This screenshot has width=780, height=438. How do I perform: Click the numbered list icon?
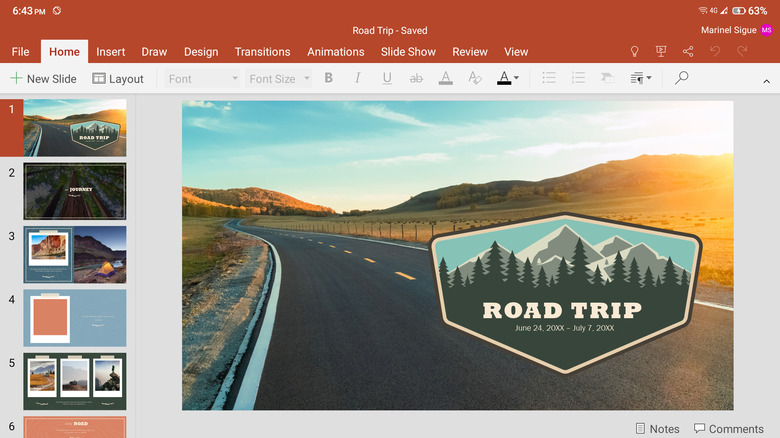point(578,78)
